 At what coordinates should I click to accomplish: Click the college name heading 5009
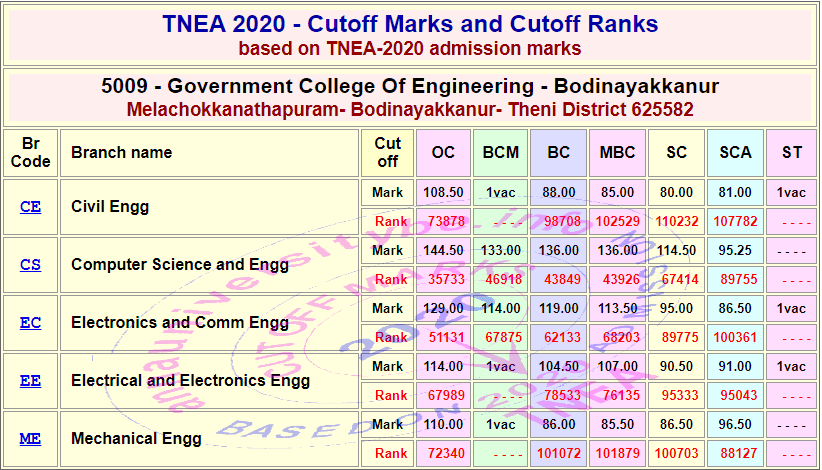tap(410, 86)
